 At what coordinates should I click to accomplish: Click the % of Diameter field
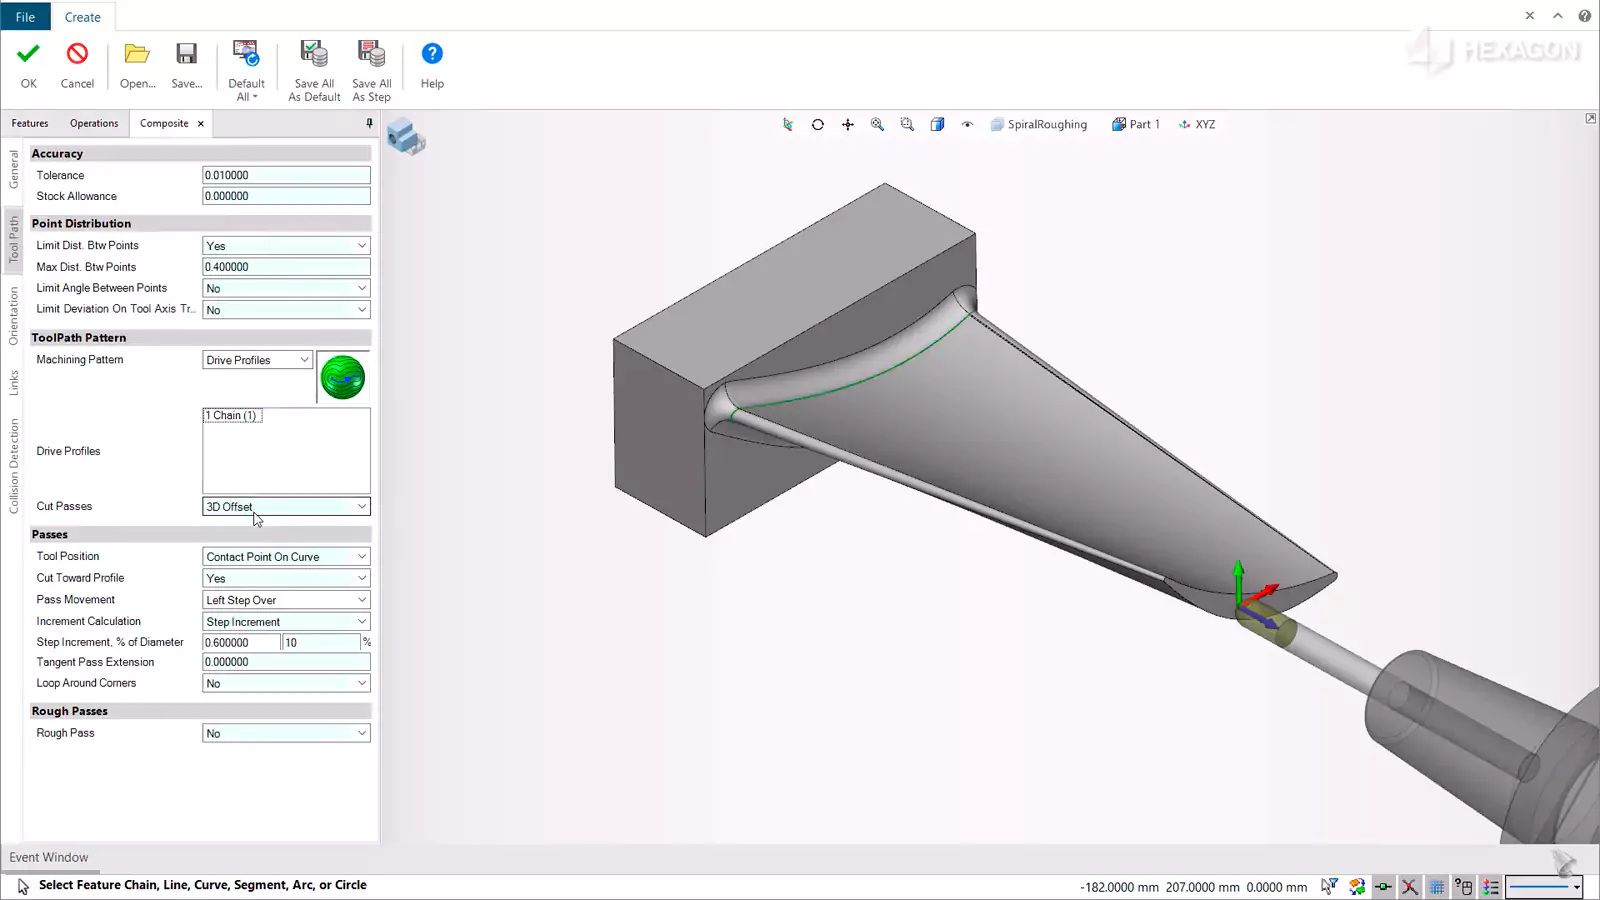point(322,643)
